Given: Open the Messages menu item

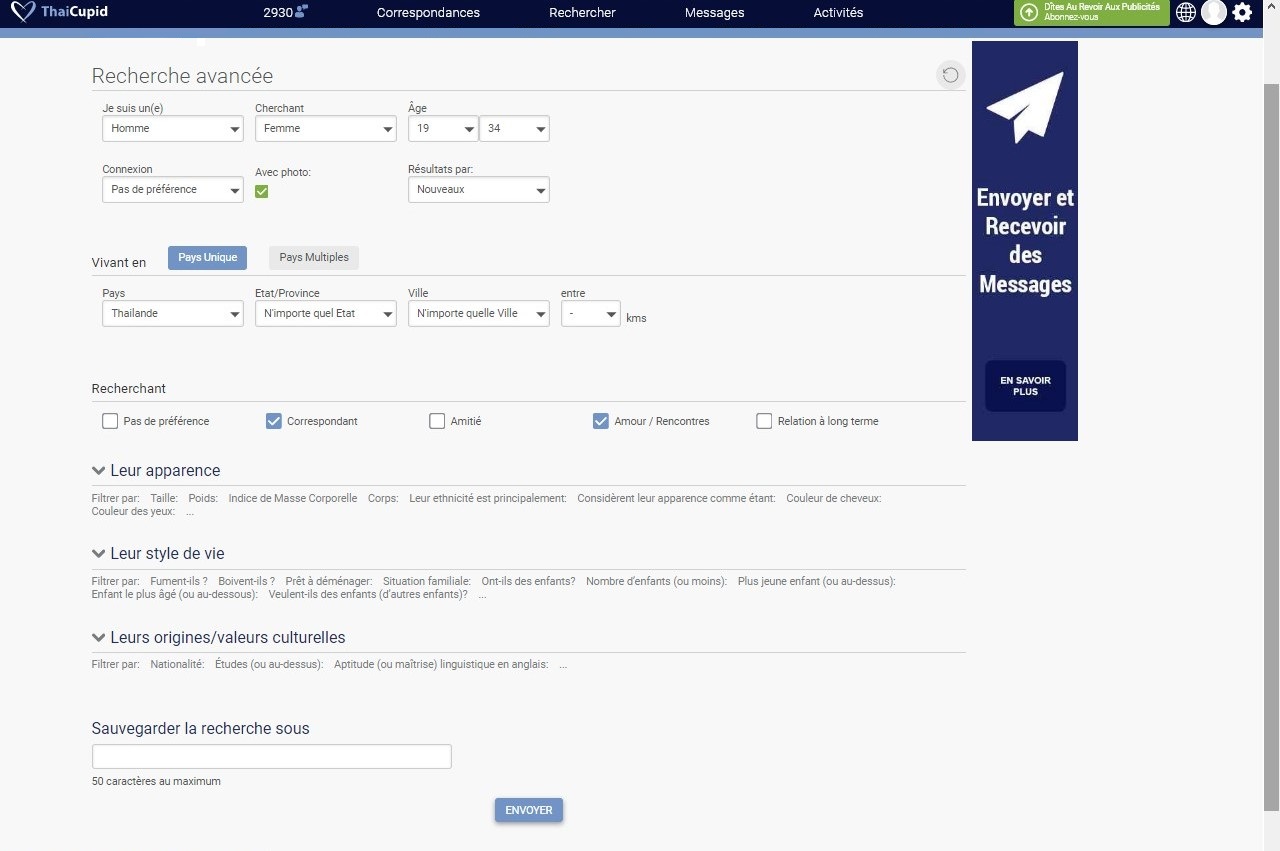Looking at the screenshot, I should (714, 13).
